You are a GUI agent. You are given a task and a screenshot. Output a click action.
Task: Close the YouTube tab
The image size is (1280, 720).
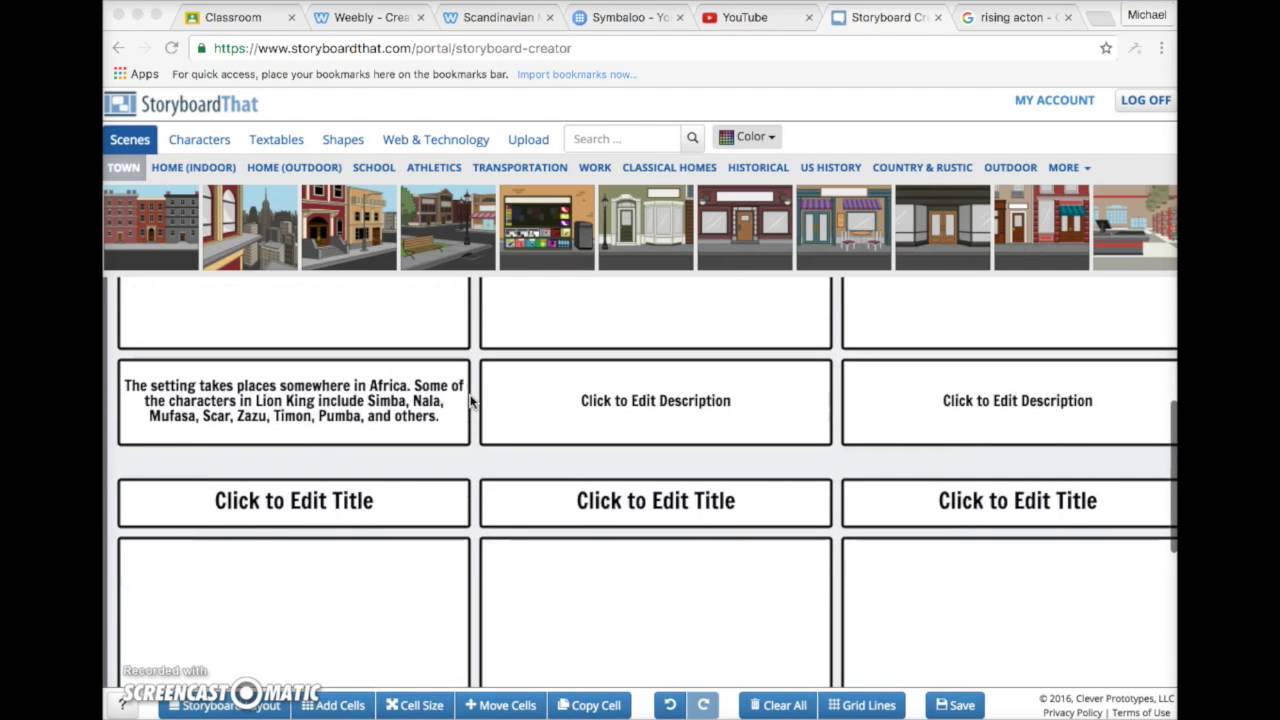pos(809,18)
